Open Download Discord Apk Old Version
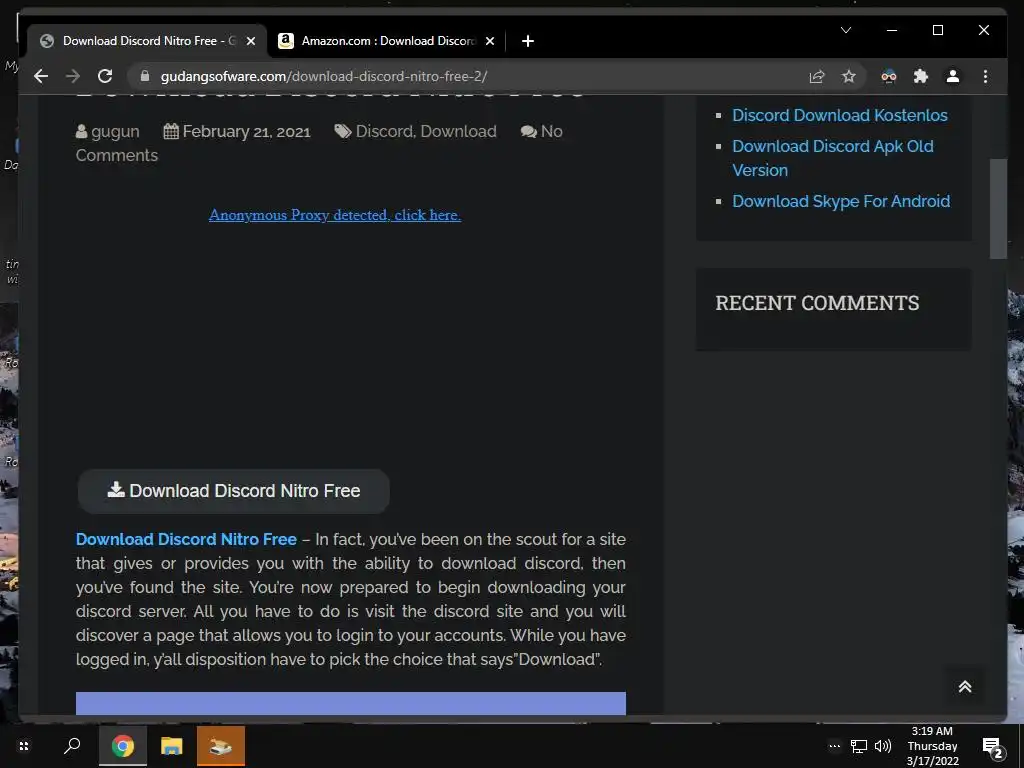 click(x=833, y=158)
